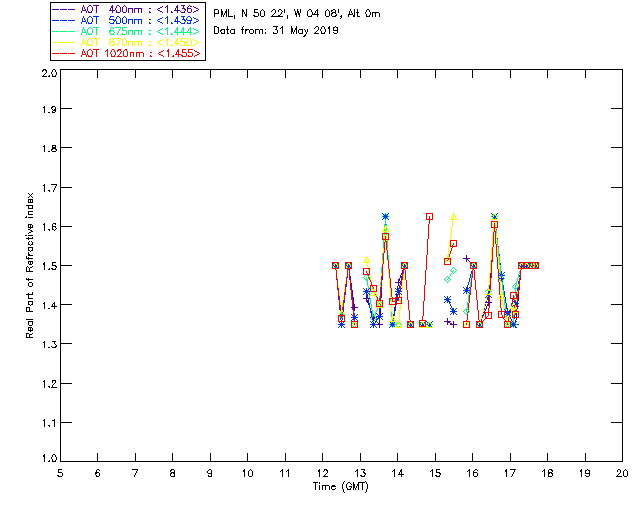Click the 9 x-axis tick label
This screenshot has height=512, width=640.
click(x=210, y=473)
